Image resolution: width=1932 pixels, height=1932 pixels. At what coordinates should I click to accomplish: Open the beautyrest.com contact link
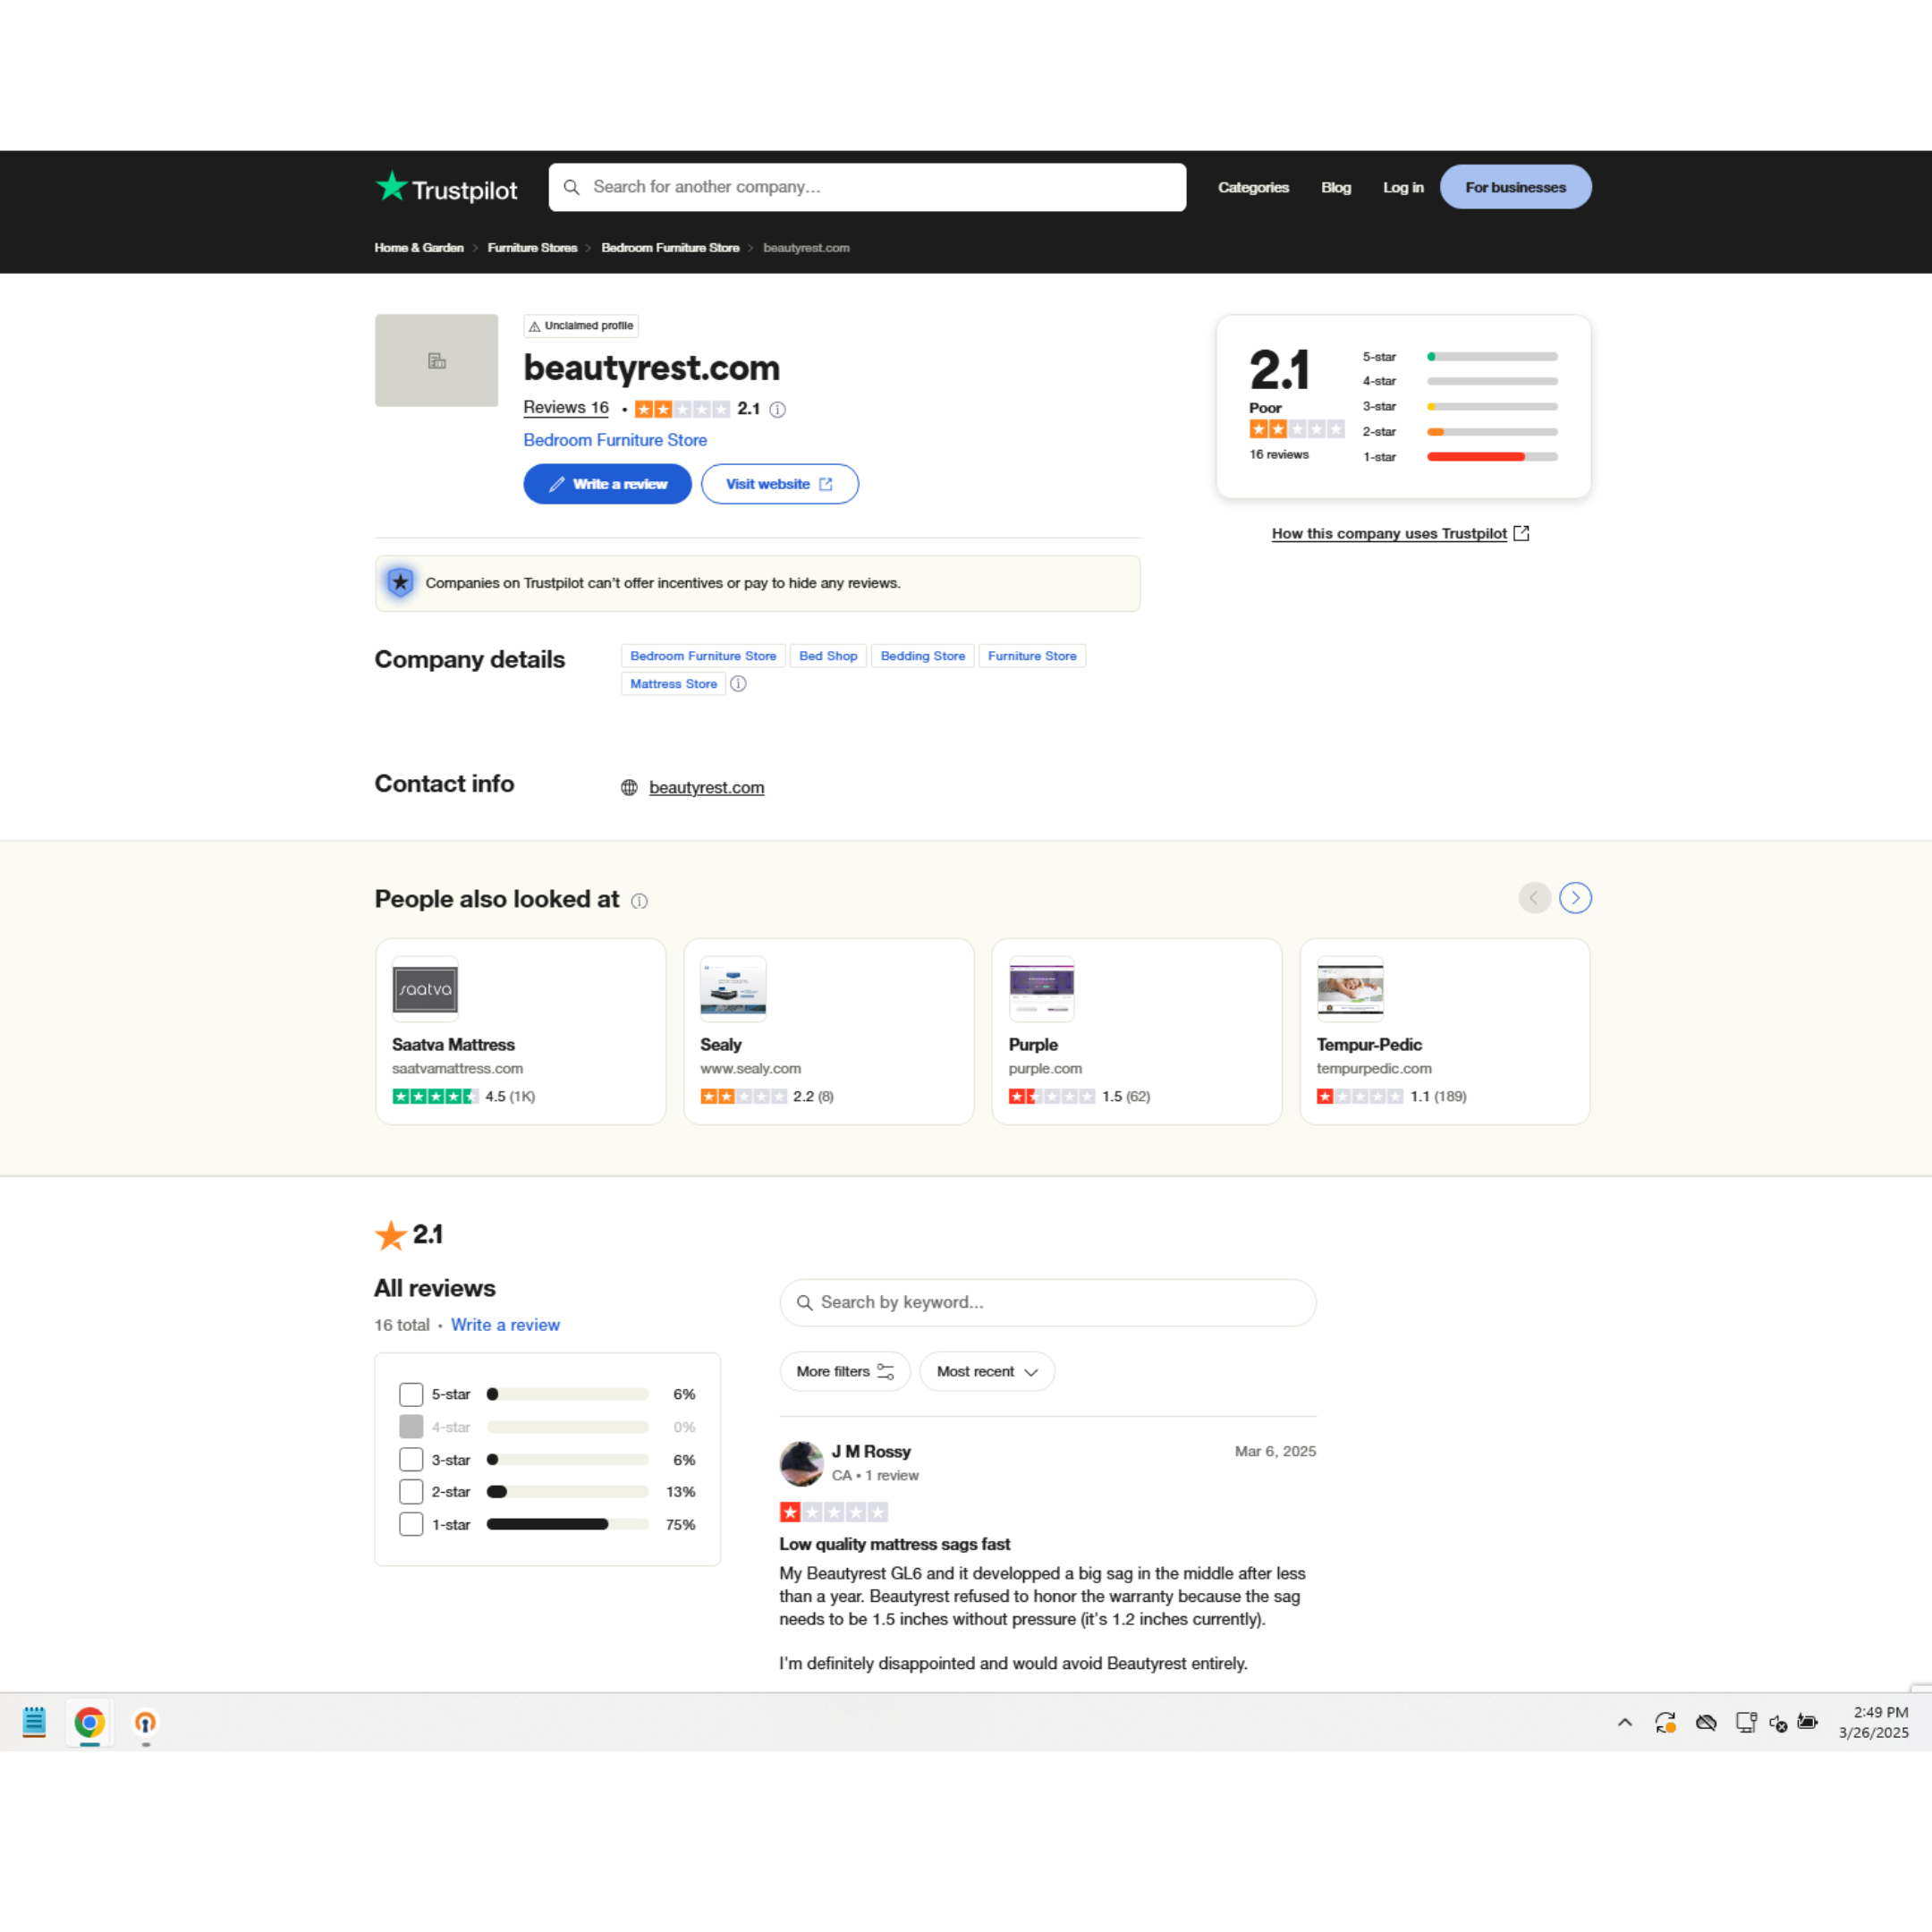coord(706,788)
